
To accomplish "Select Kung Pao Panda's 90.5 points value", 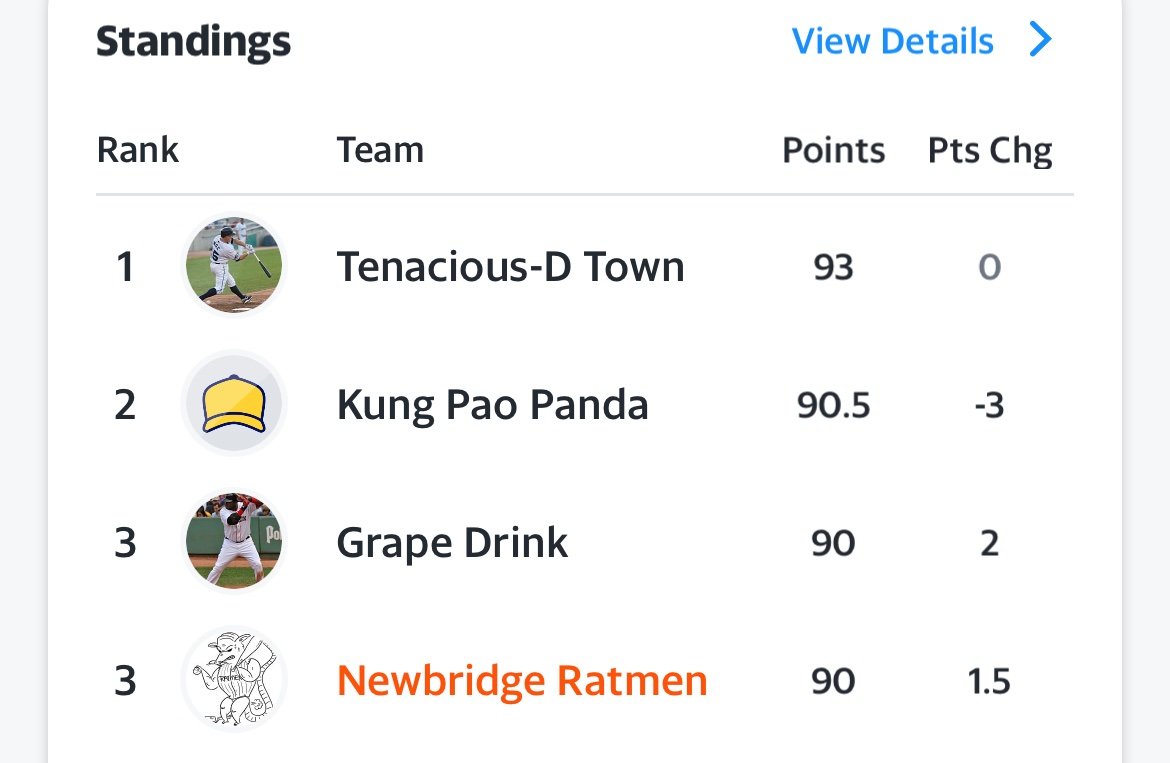I will [x=833, y=405].
